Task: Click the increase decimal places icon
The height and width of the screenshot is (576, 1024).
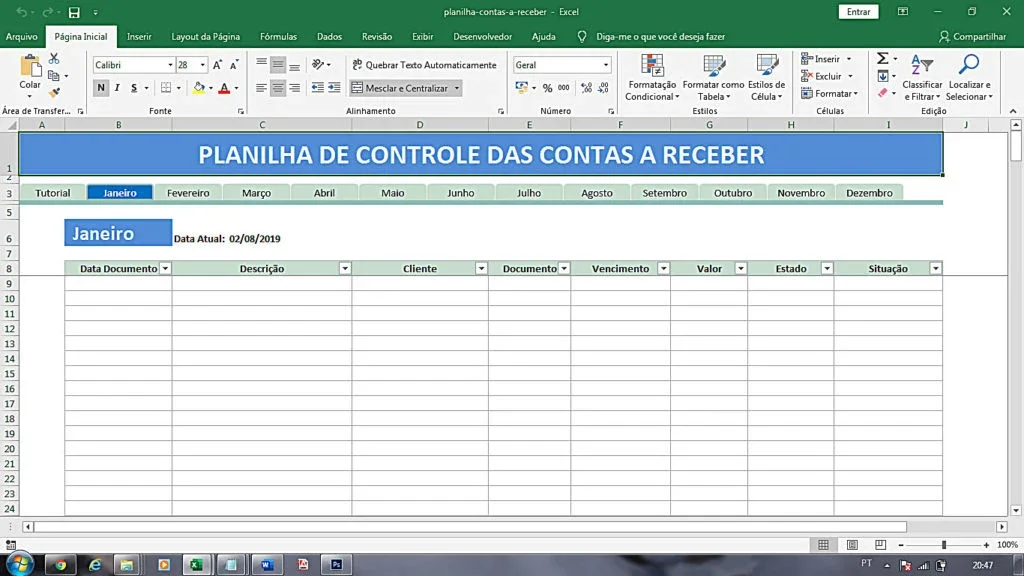Action: click(586, 88)
